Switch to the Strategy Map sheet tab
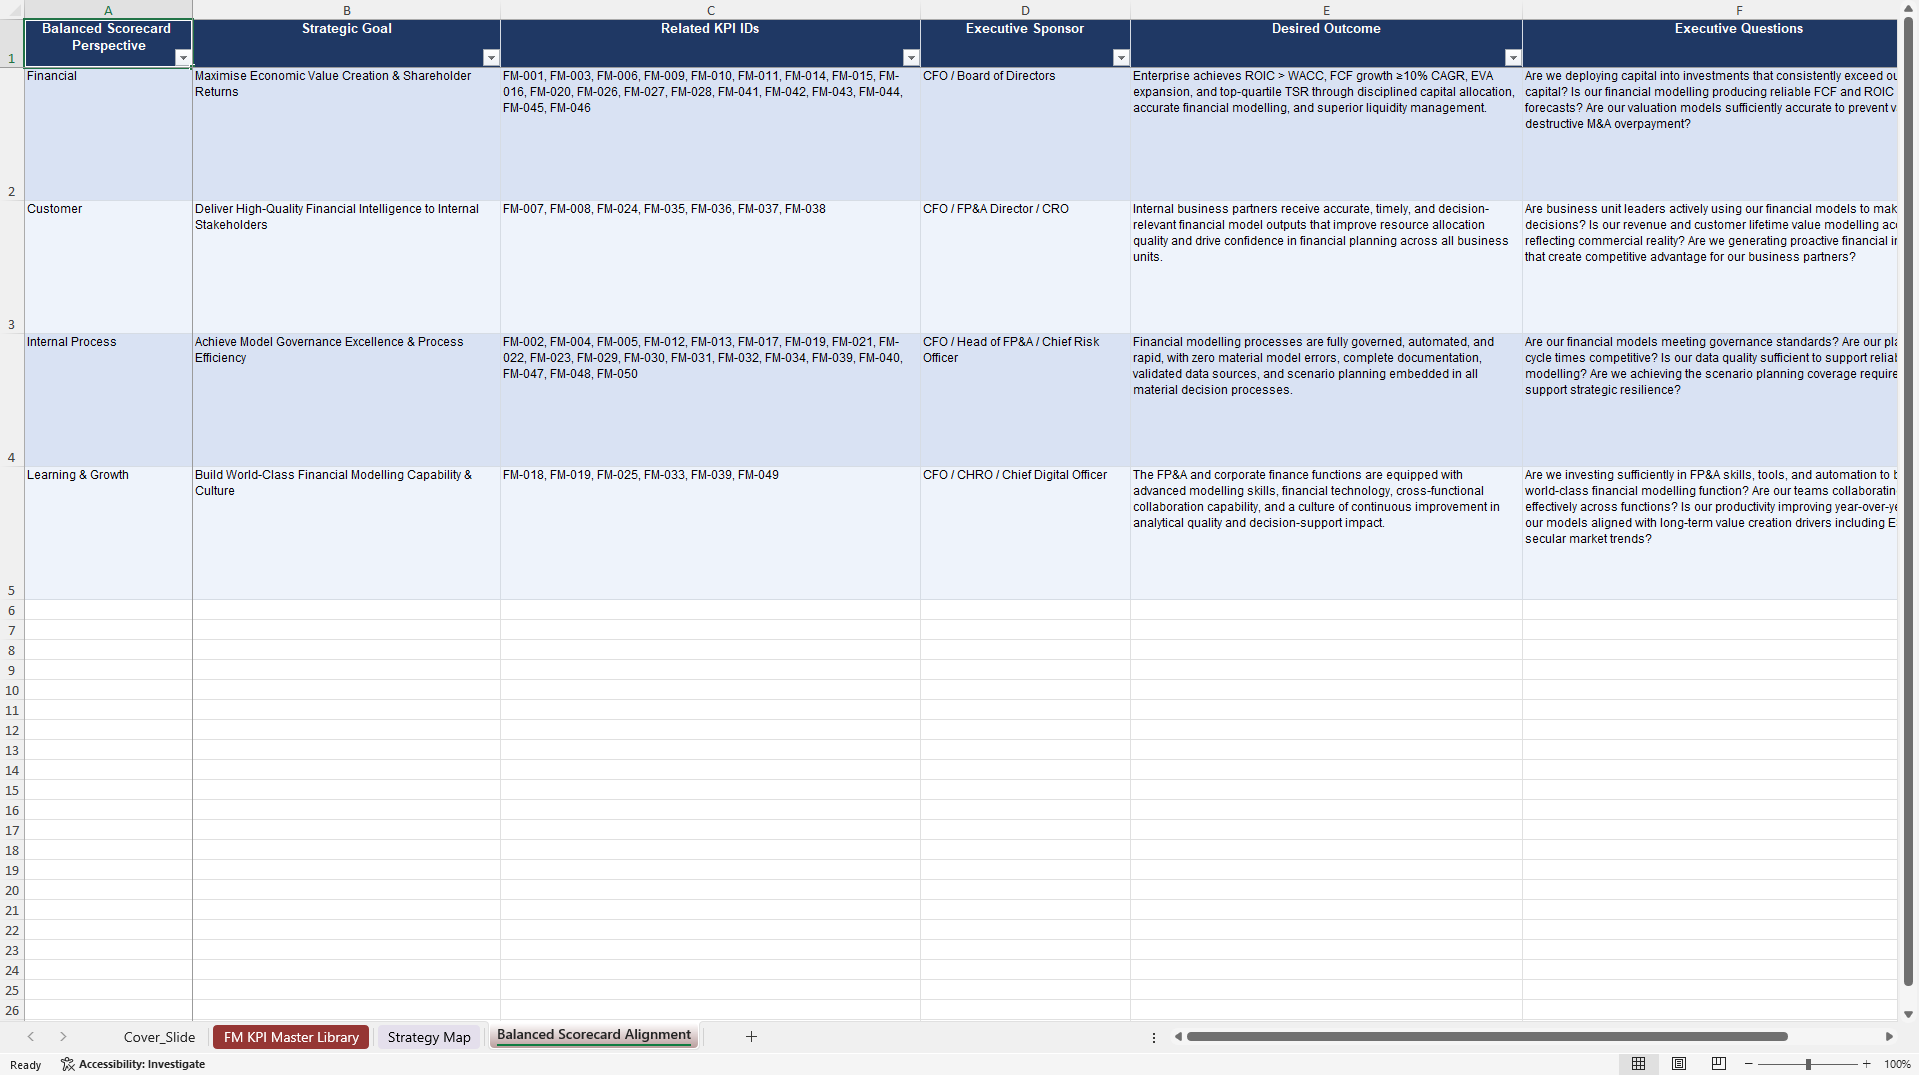The height and width of the screenshot is (1075, 1919). [x=429, y=1037]
